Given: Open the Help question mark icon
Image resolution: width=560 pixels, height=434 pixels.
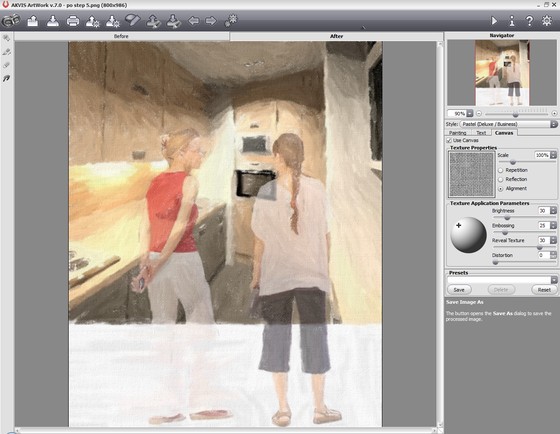Looking at the screenshot, I should 529,21.
